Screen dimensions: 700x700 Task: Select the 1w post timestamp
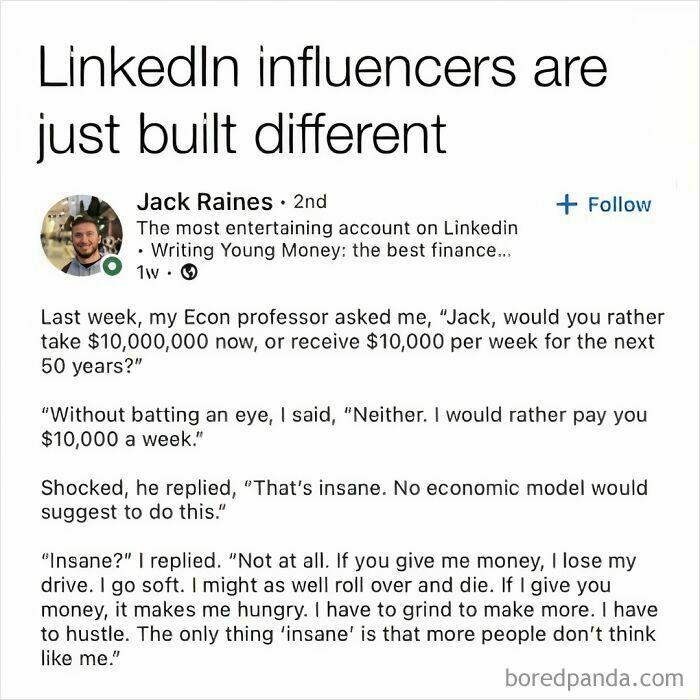pyautogui.click(x=148, y=273)
